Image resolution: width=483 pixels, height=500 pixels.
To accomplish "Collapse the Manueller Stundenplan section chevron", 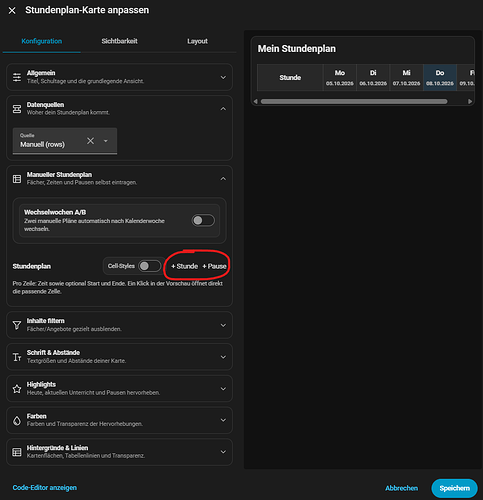I will (x=223, y=179).
